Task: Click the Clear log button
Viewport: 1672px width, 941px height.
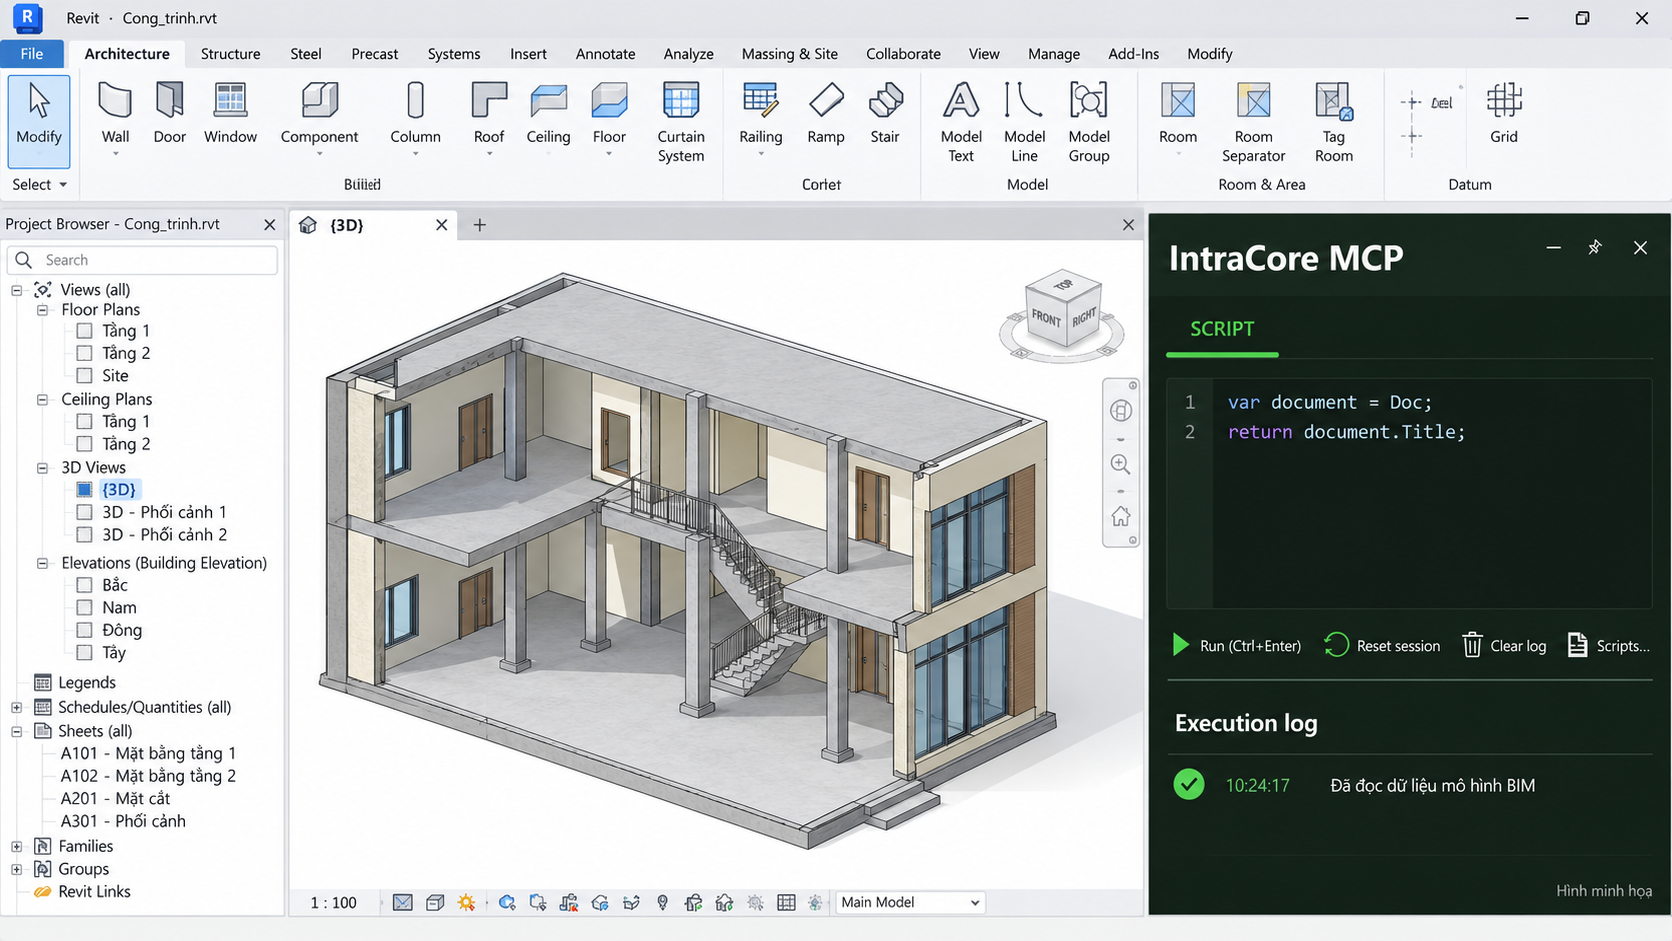Action: [x=1504, y=646]
